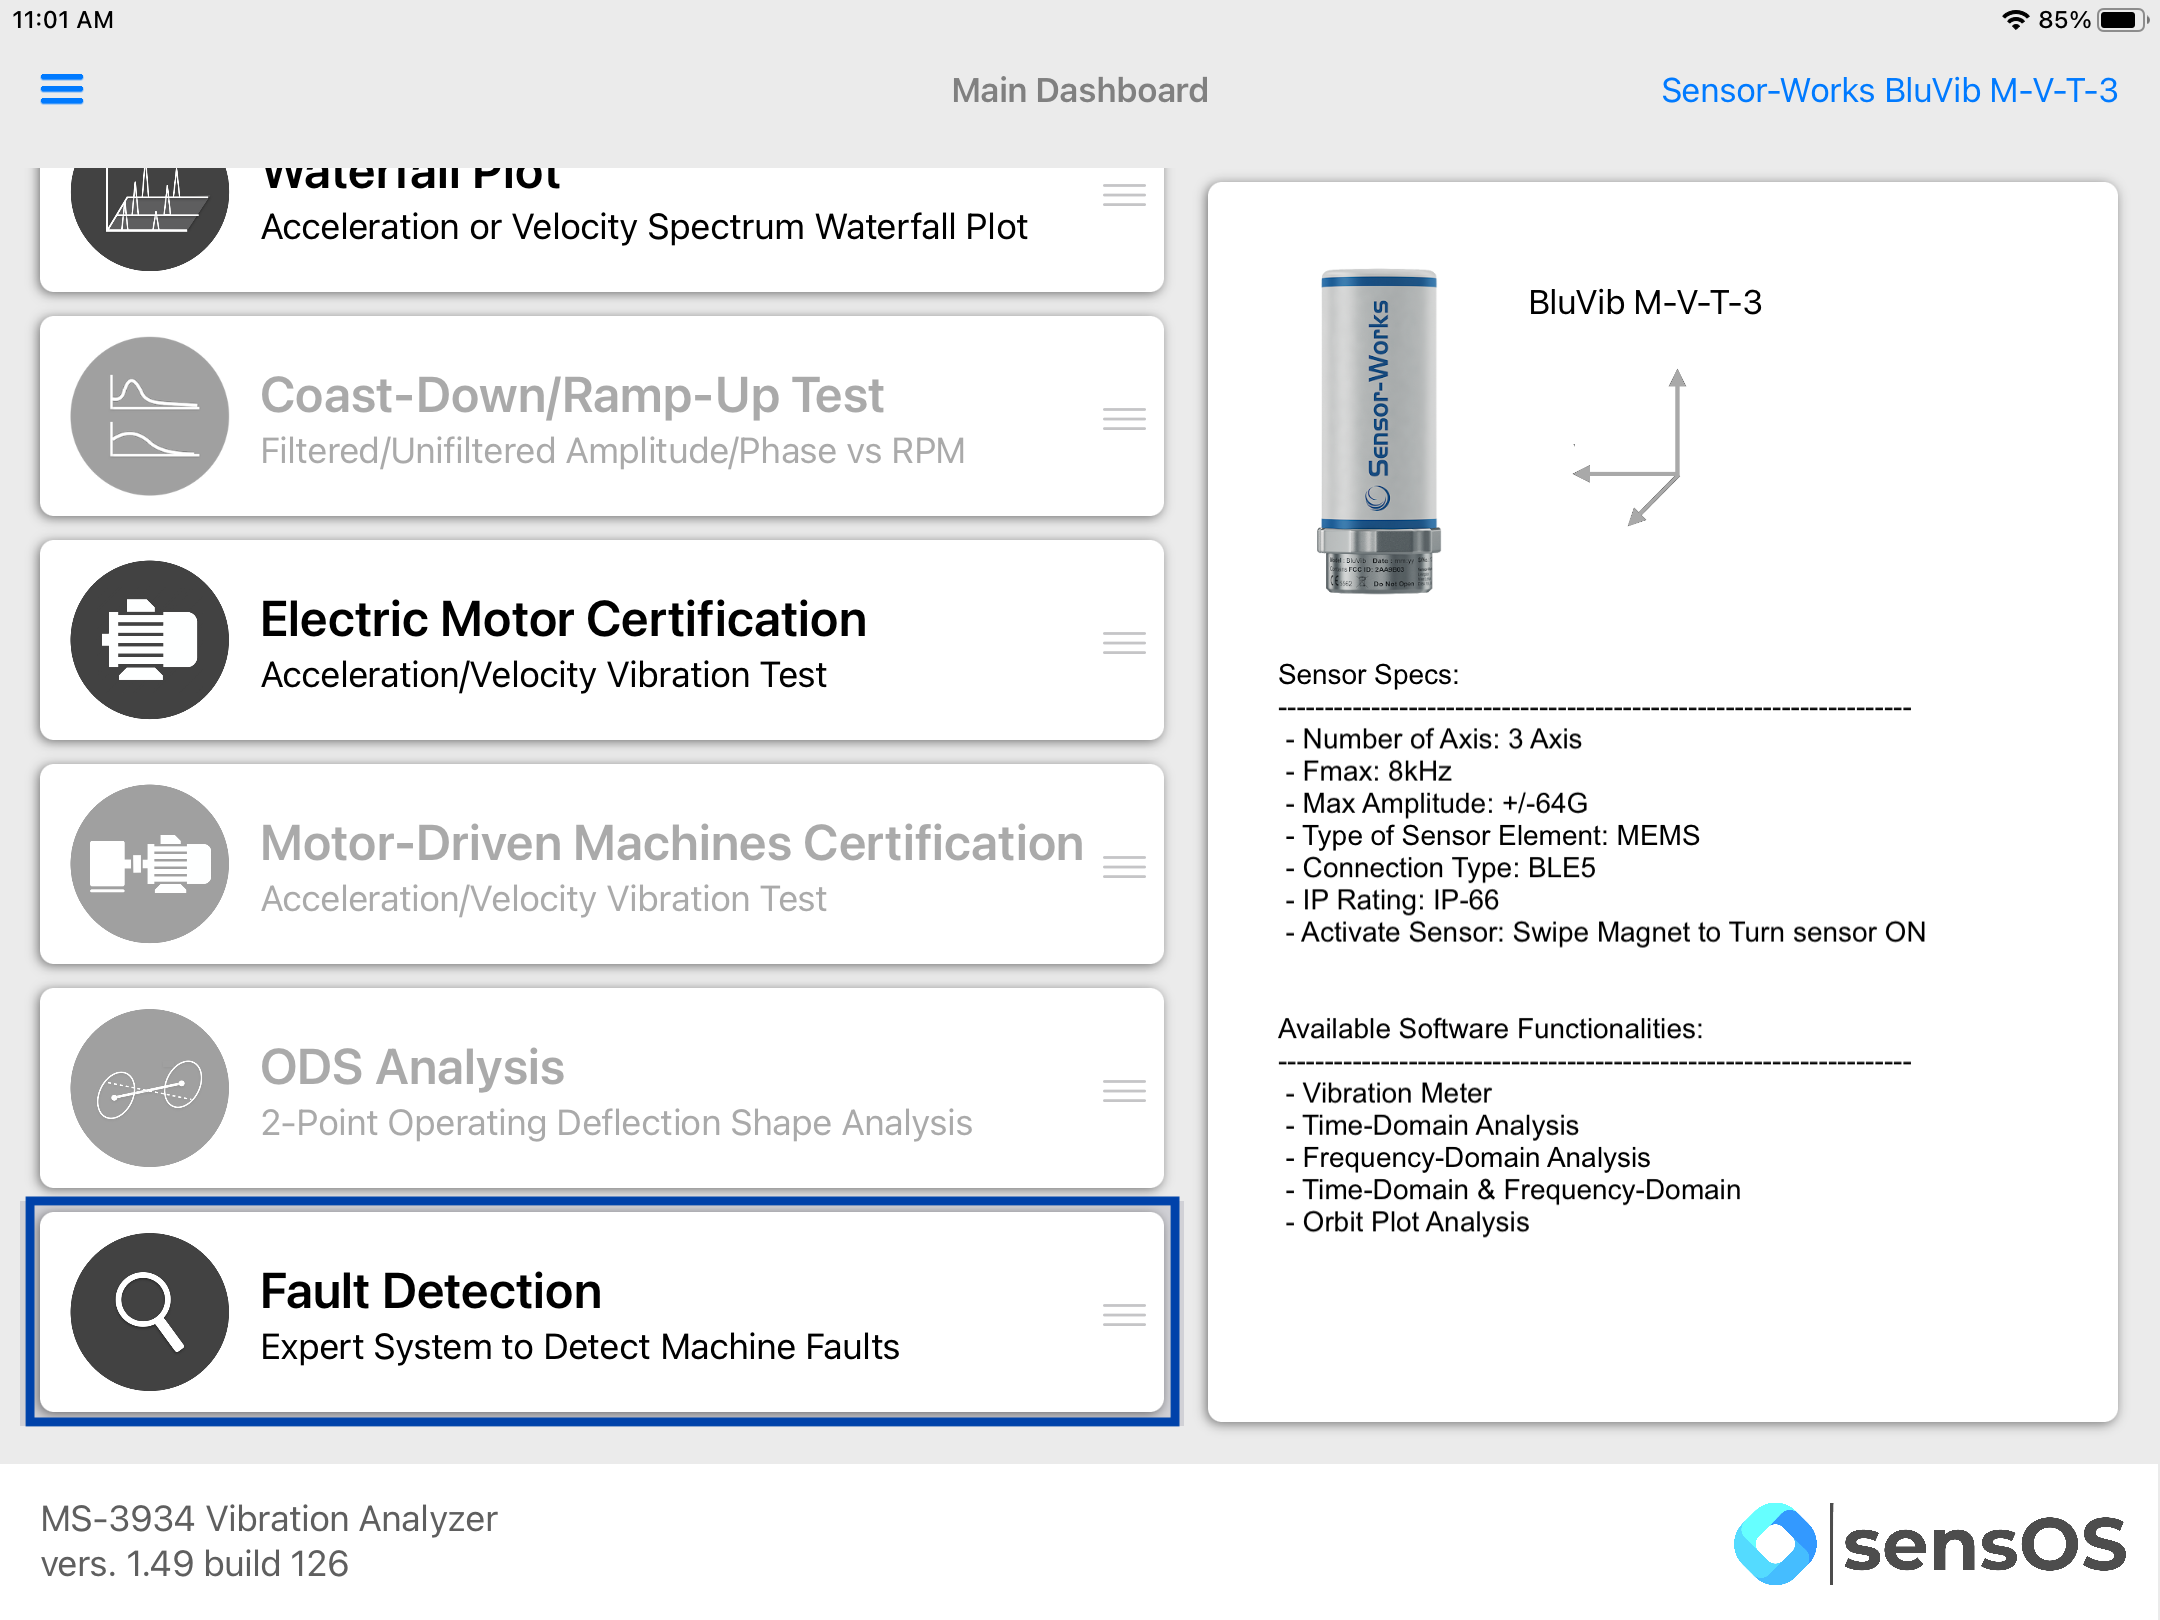Tap Coast-Down/Ramp-Up Test reorder handle
Image resolution: width=2160 pixels, height=1620 pixels.
[1124, 419]
